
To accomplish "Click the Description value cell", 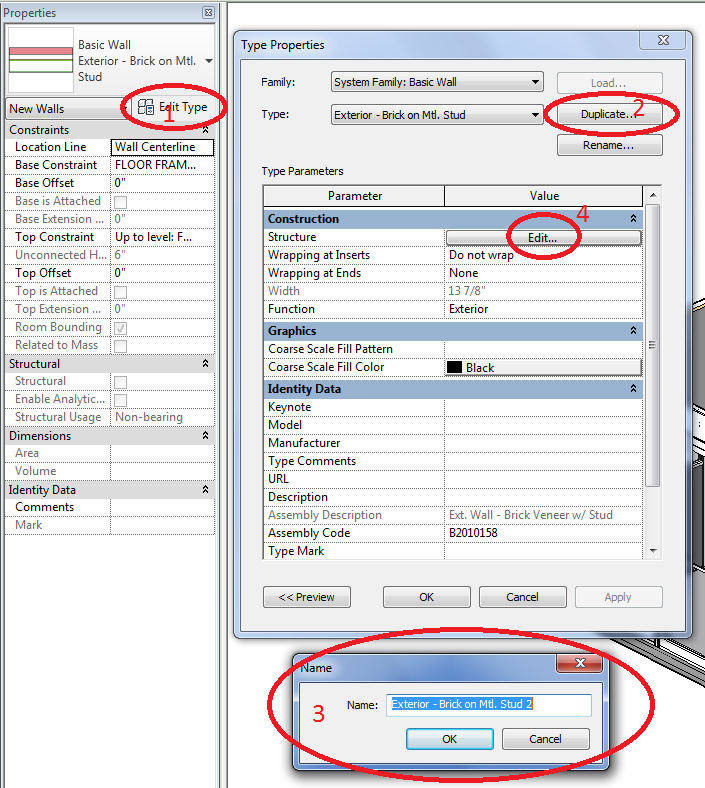I will 543,497.
